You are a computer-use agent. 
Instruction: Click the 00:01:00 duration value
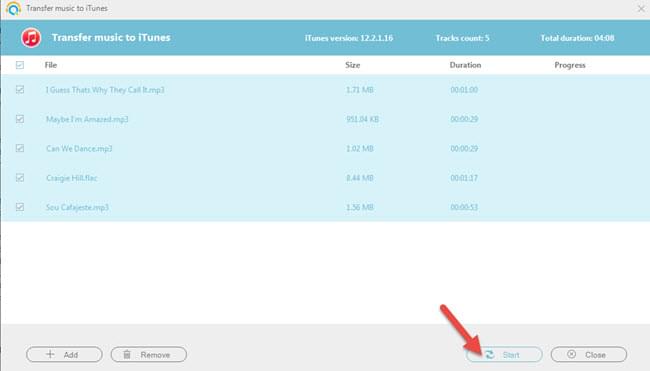tap(464, 90)
